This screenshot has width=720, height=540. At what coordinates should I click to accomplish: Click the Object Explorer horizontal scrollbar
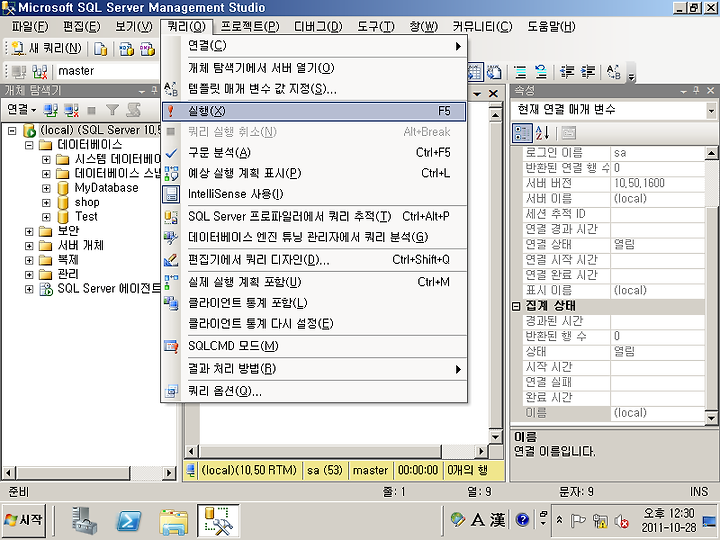[x=89, y=472]
